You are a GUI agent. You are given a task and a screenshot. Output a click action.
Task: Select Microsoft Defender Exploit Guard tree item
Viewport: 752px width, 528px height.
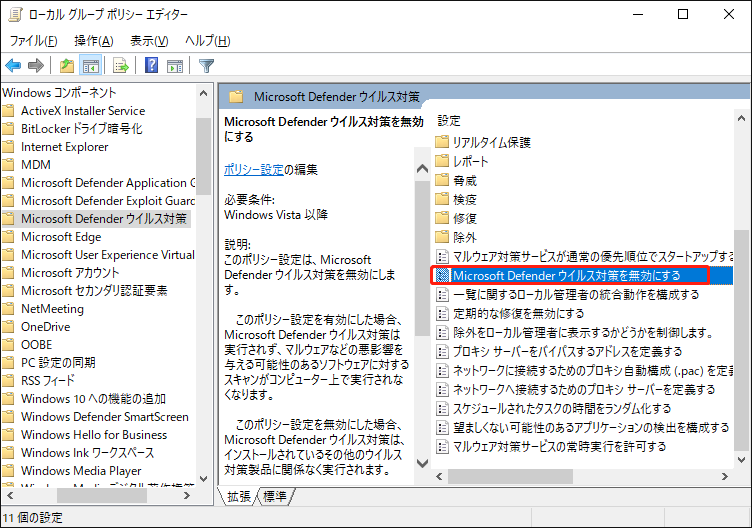tap(108, 200)
